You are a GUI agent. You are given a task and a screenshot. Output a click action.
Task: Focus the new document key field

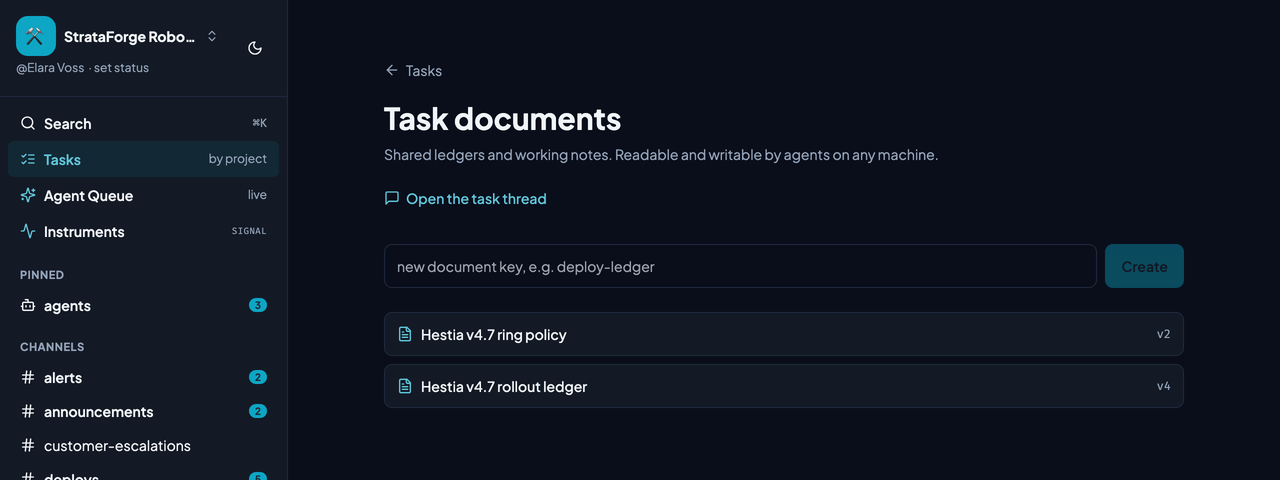point(740,266)
